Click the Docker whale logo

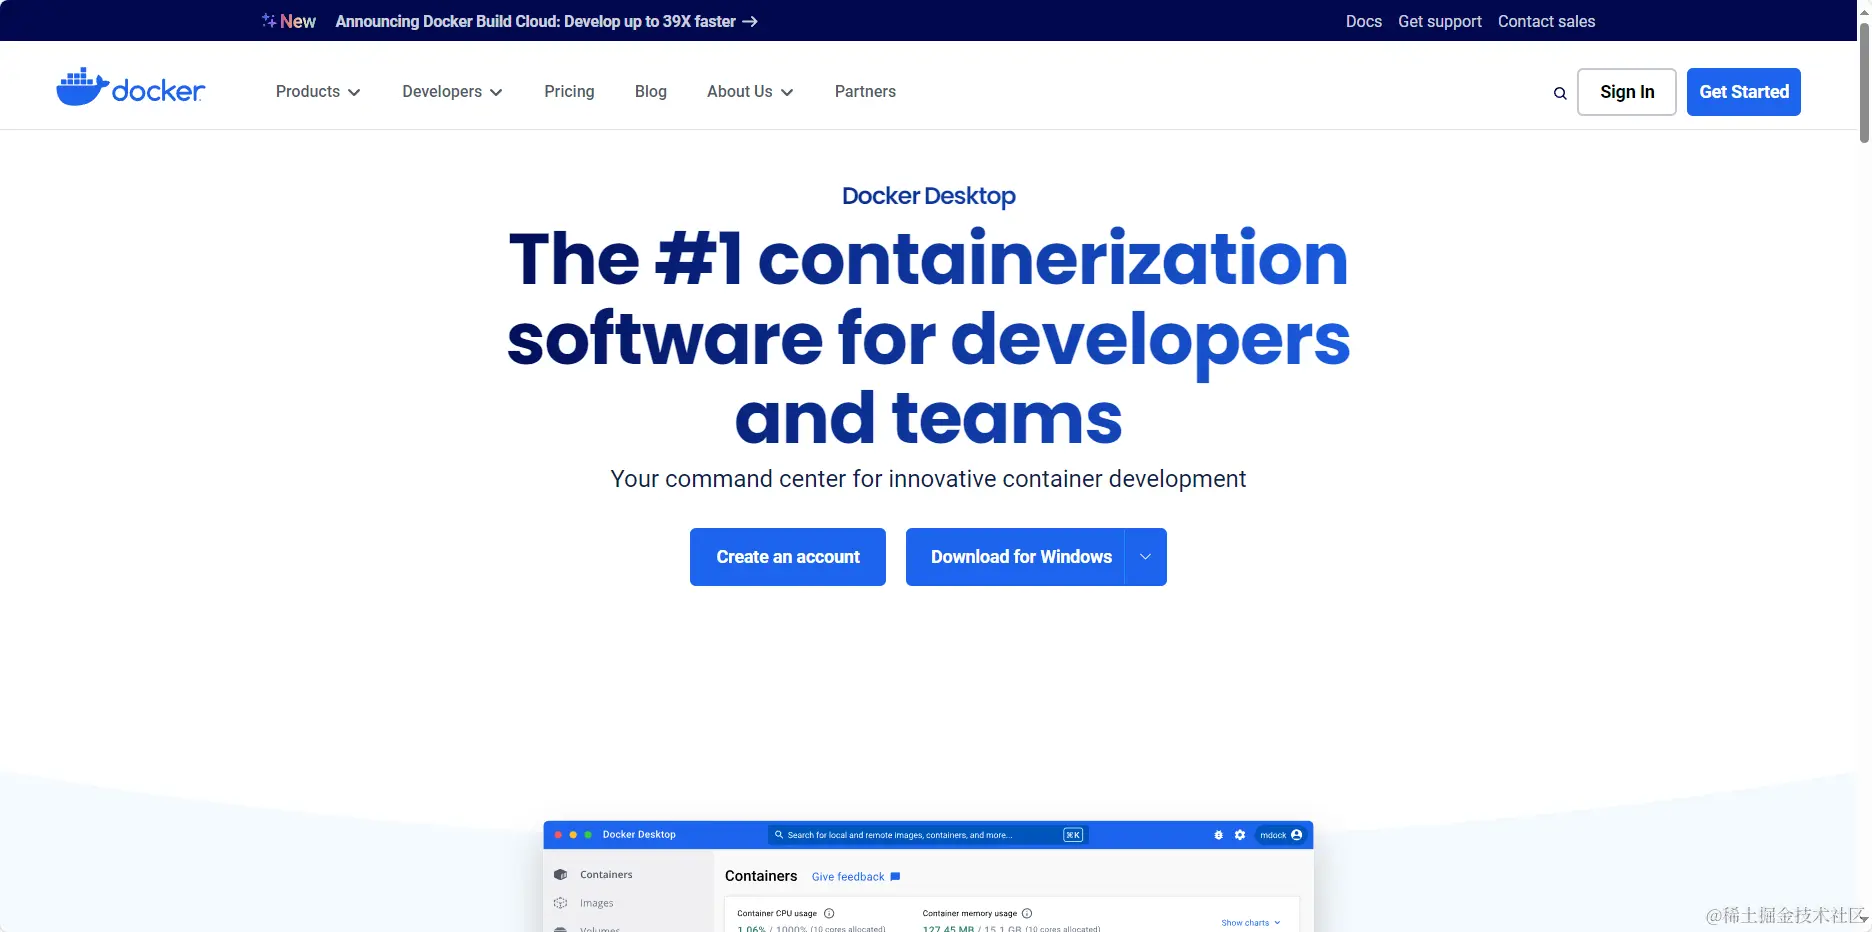point(130,88)
